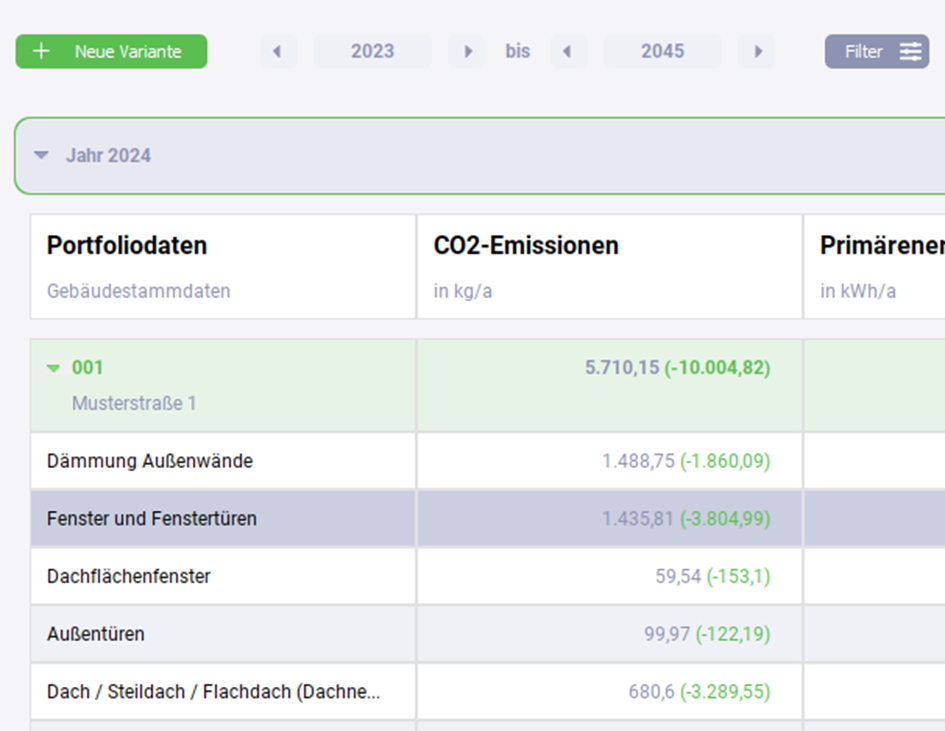Viewport: 945px width, 731px height.
Task: Select the Dach / Steildach / Flachdach row
Action: (213, 692)
